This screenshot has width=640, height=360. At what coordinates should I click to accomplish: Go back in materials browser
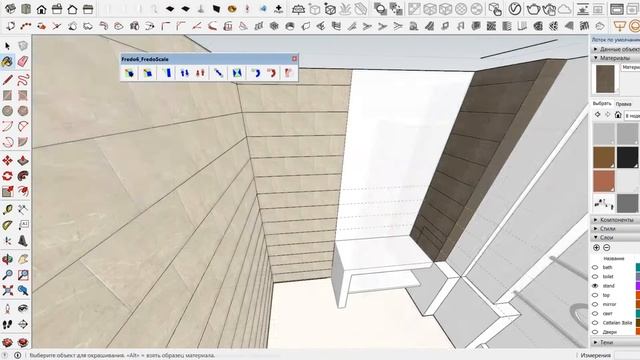pos(598,115)
